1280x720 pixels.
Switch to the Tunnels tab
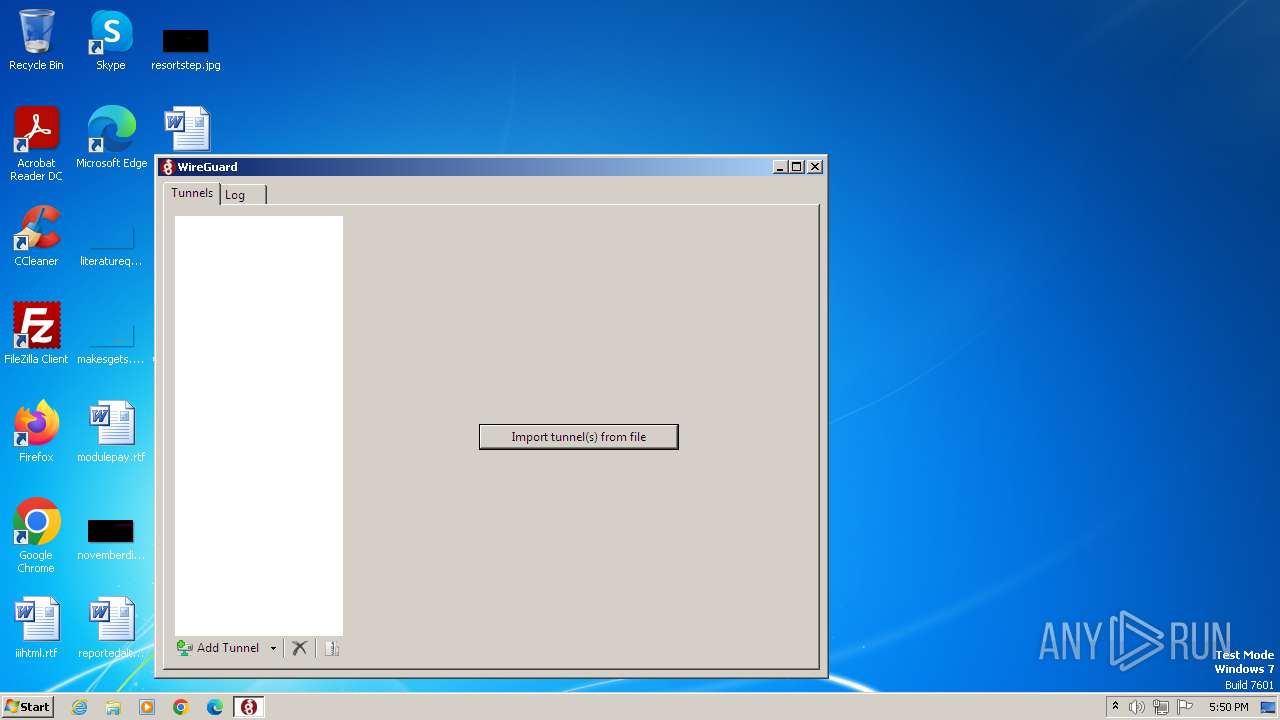[192, 193]
